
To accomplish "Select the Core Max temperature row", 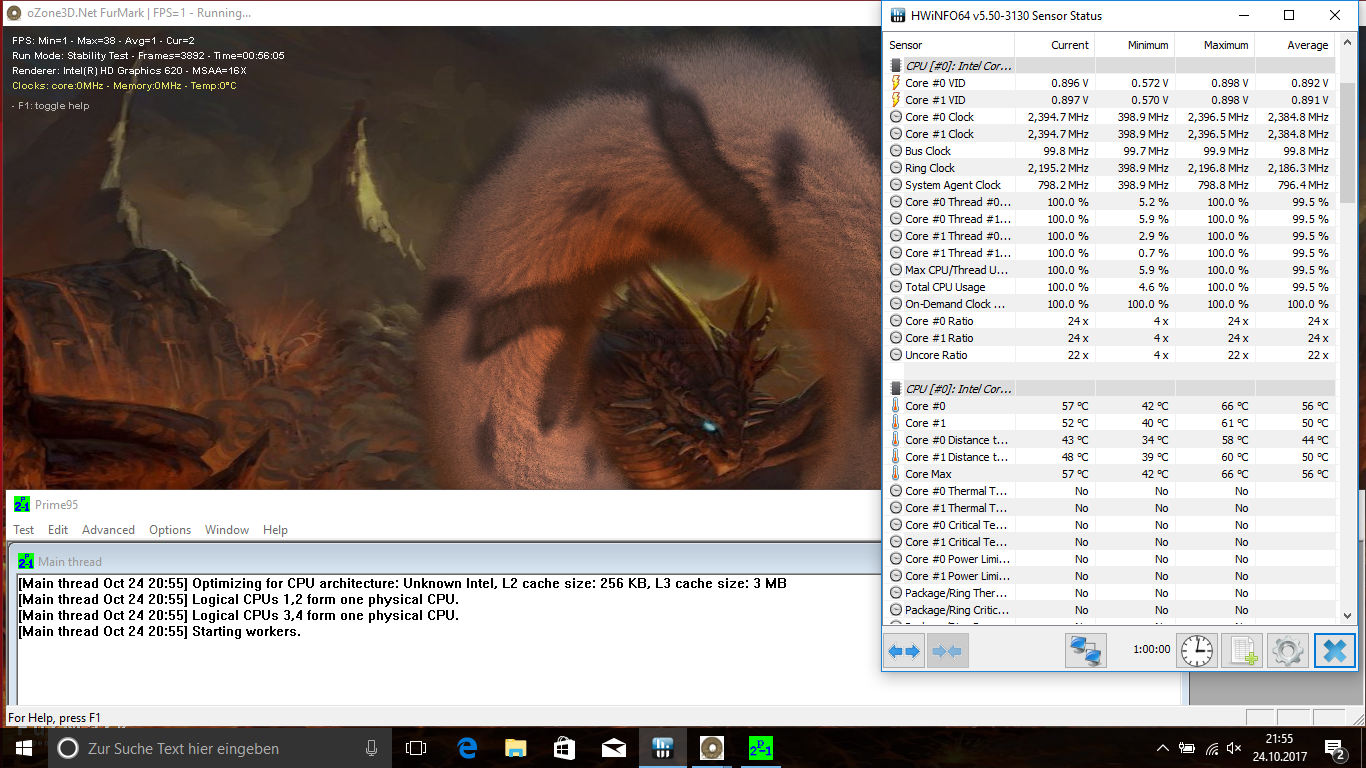I will point(1110,474).
